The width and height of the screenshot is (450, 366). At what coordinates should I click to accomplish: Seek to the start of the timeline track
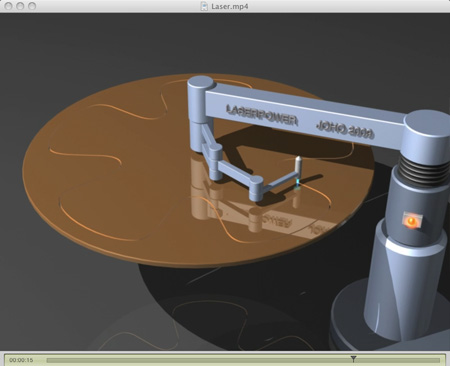coord(48,360)
